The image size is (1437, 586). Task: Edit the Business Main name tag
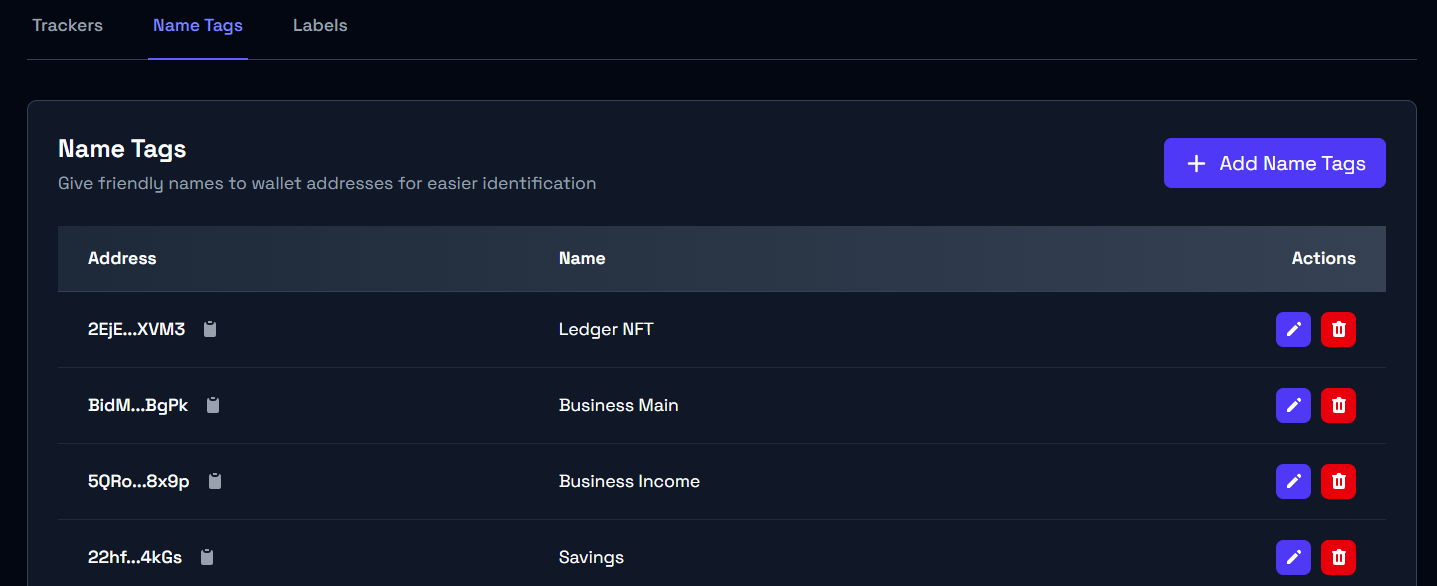1293,405
